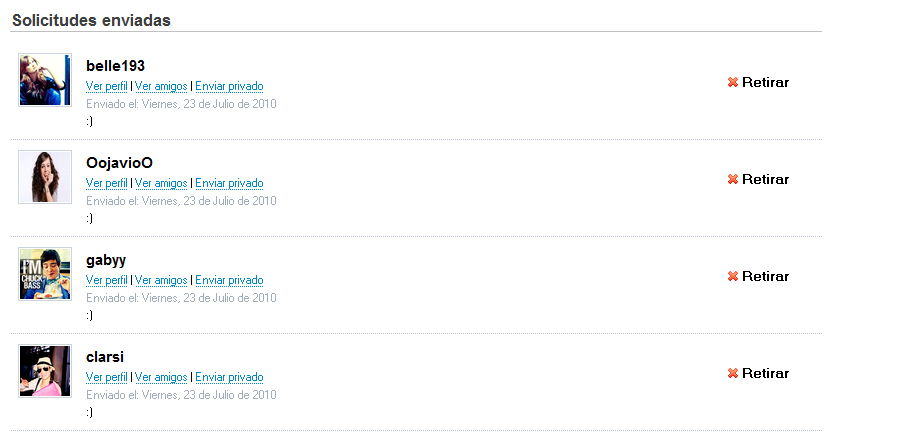Click the red X icon beside belle193
Image resolution: width=902 pixels, height=444 pixels.
733,82
